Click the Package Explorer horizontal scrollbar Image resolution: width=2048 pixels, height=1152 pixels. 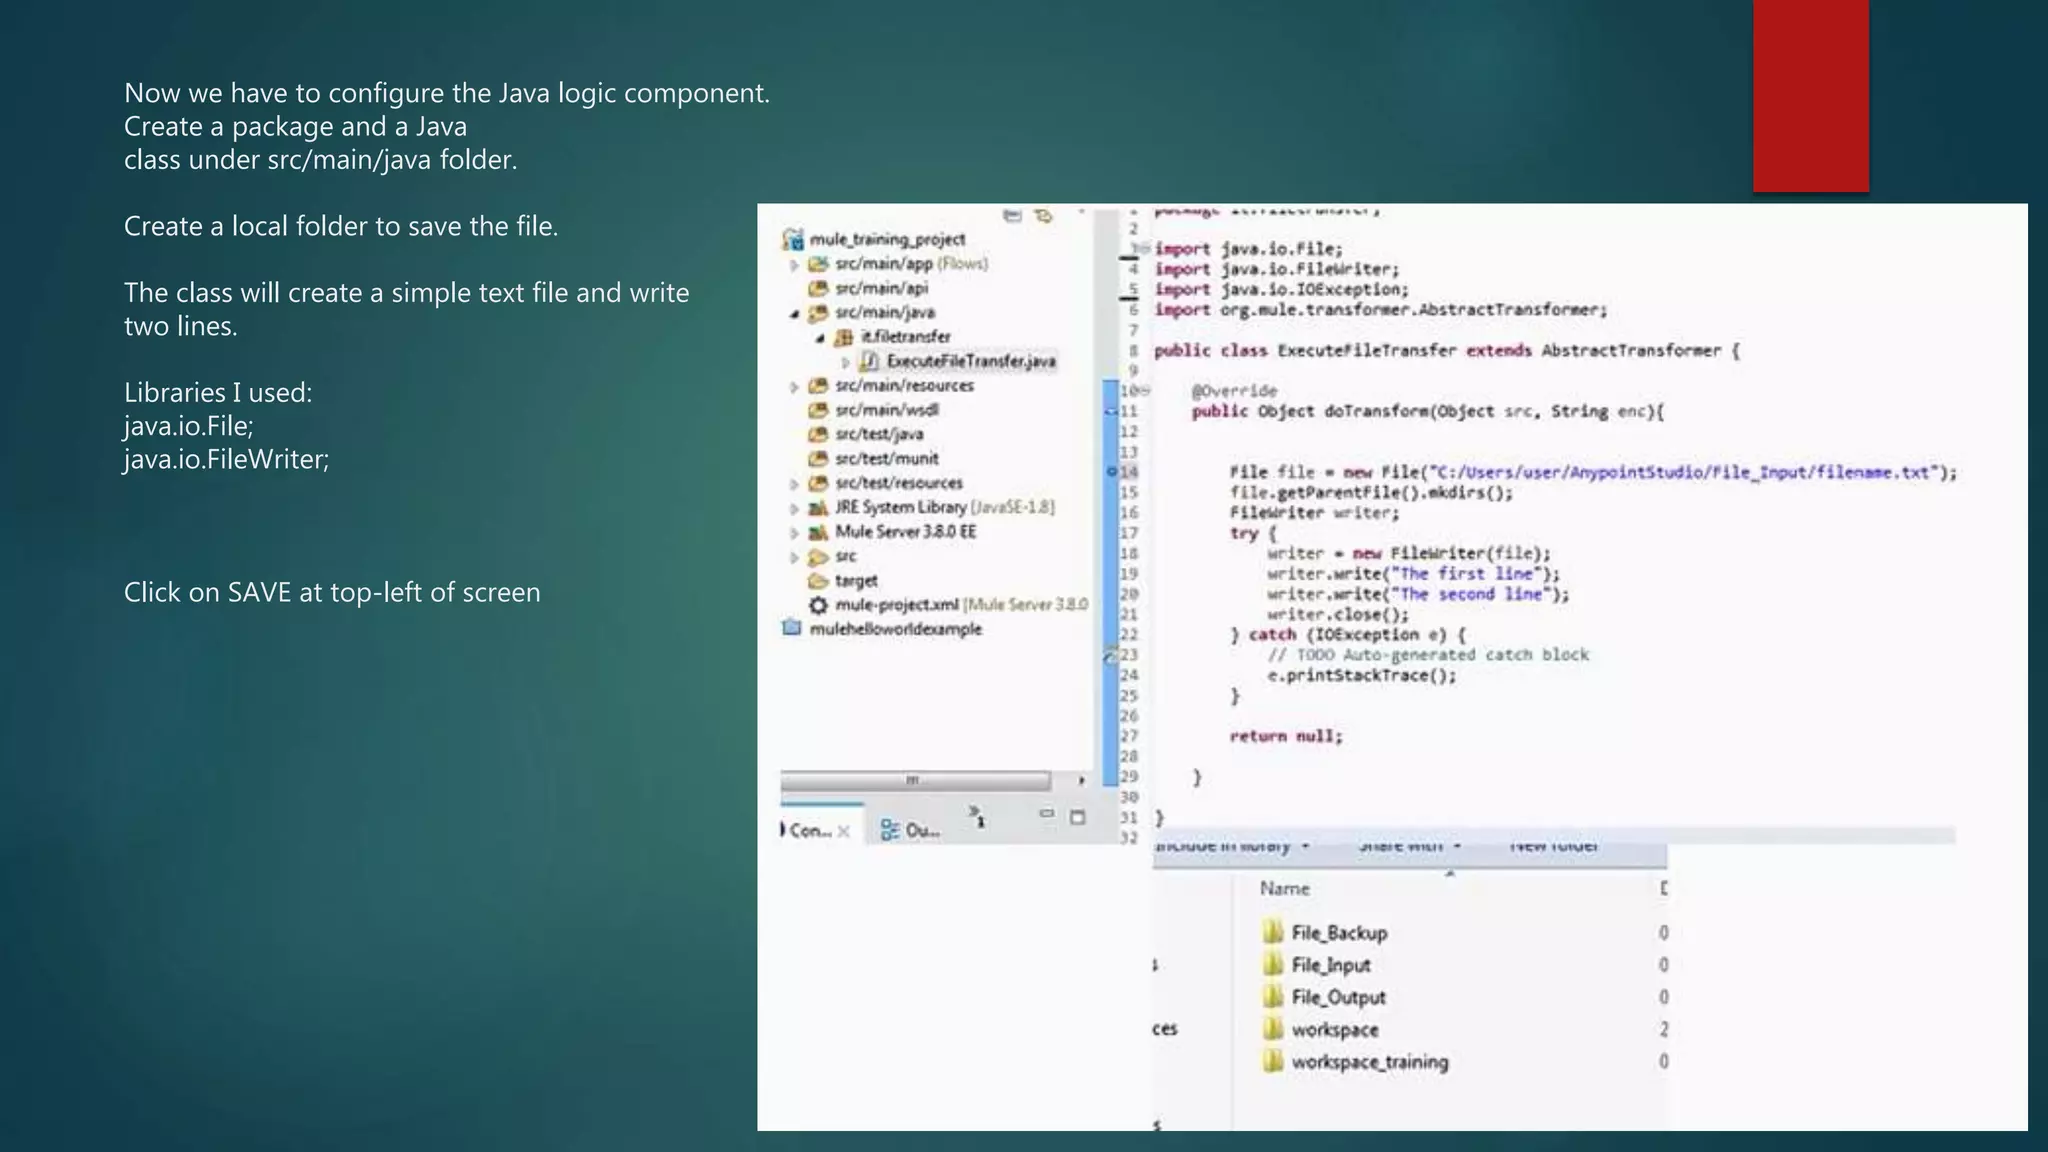pos(915,780)
